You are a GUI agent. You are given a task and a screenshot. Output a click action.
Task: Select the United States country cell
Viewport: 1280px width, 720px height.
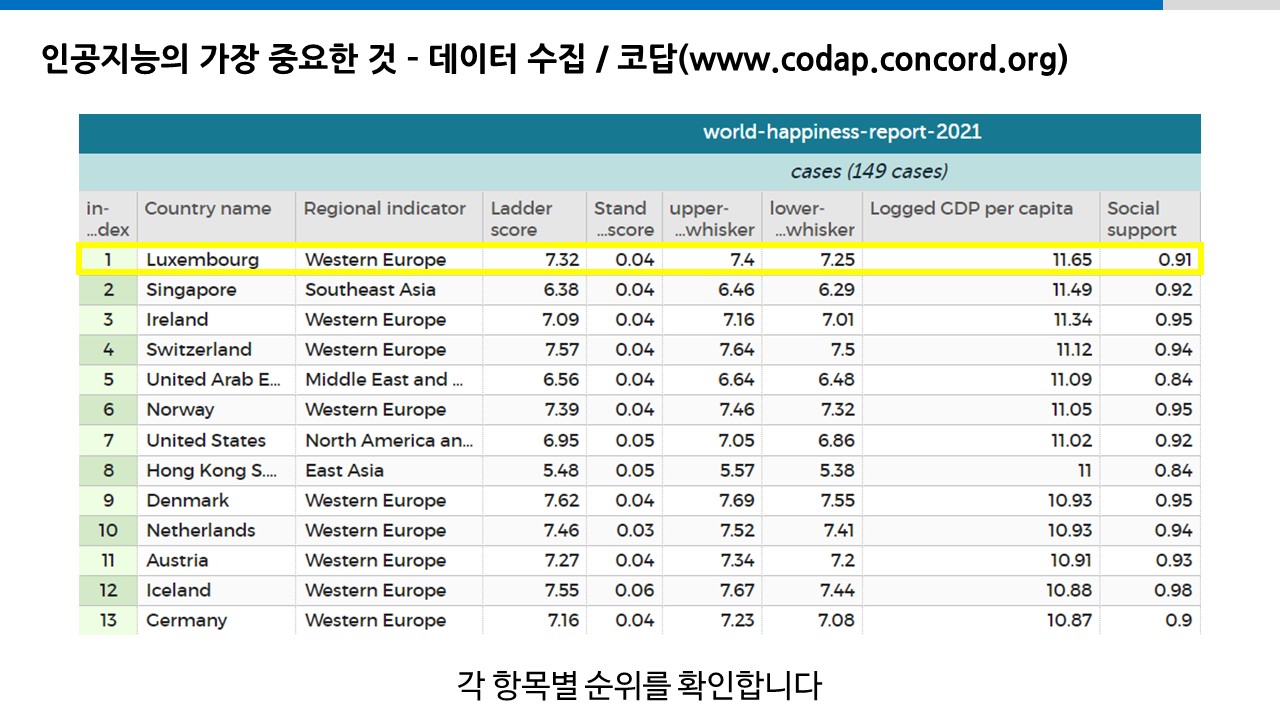pyautogui.click(x=216, y=441)
